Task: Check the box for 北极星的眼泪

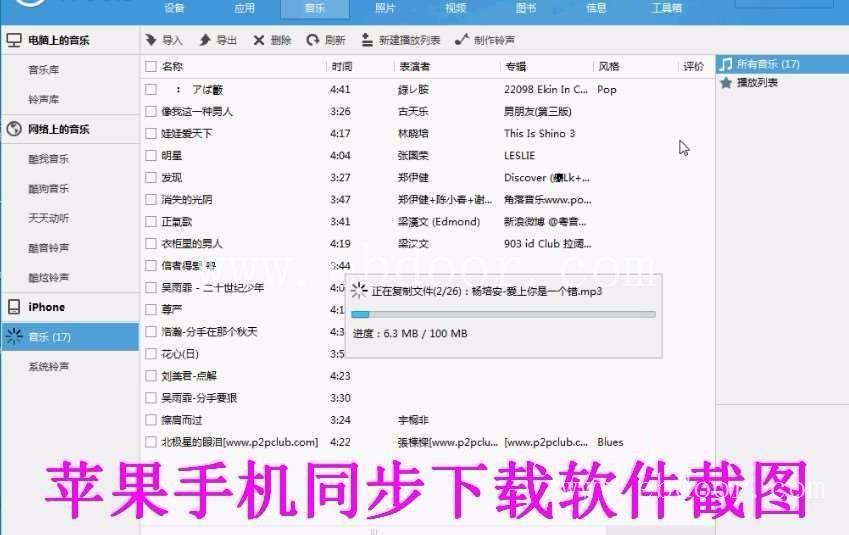Action: coord(151,442)
